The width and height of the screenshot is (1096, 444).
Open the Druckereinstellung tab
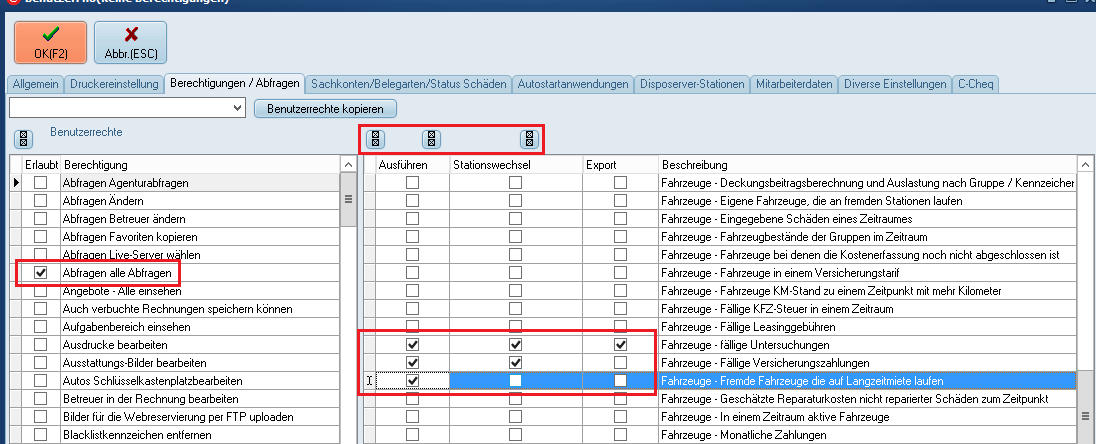pos(114,84)
